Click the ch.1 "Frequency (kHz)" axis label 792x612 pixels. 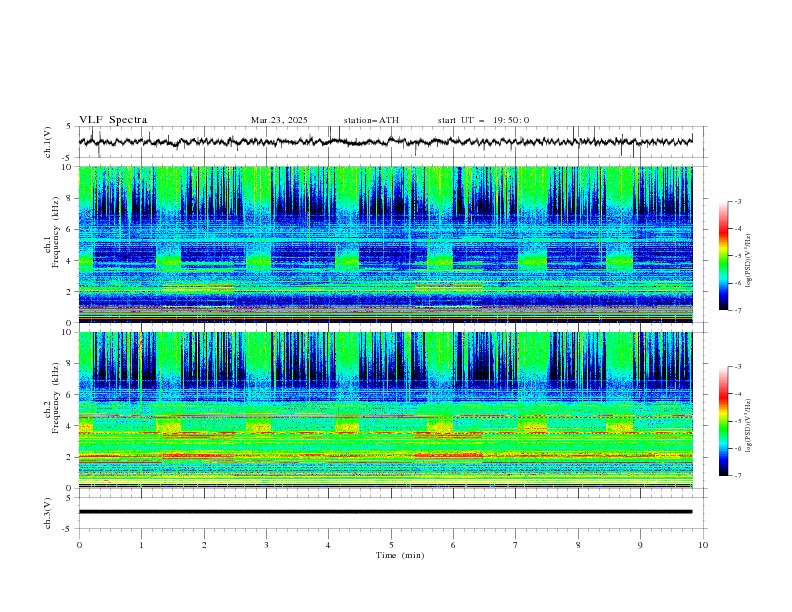pyautogui.click(x=56, y=232)
